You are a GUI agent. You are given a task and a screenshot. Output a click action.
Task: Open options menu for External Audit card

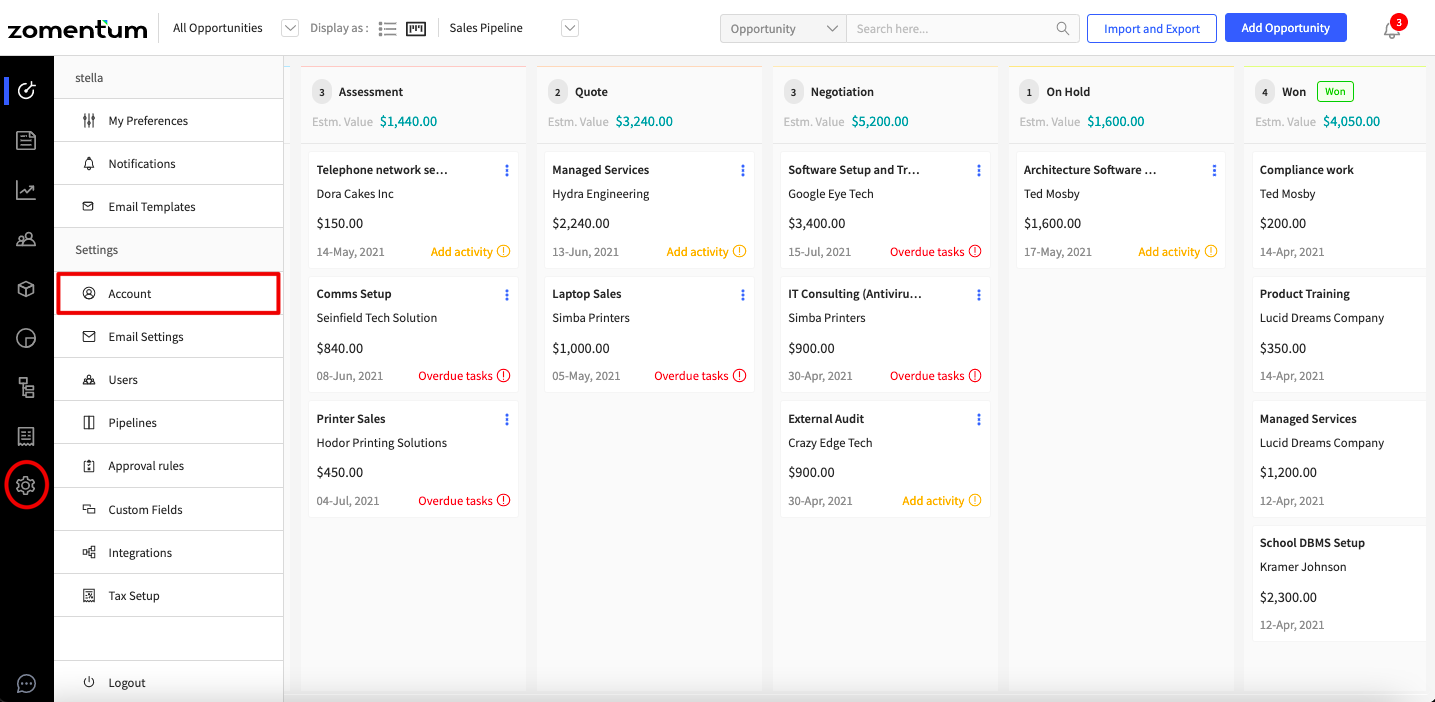click(979, 420)
